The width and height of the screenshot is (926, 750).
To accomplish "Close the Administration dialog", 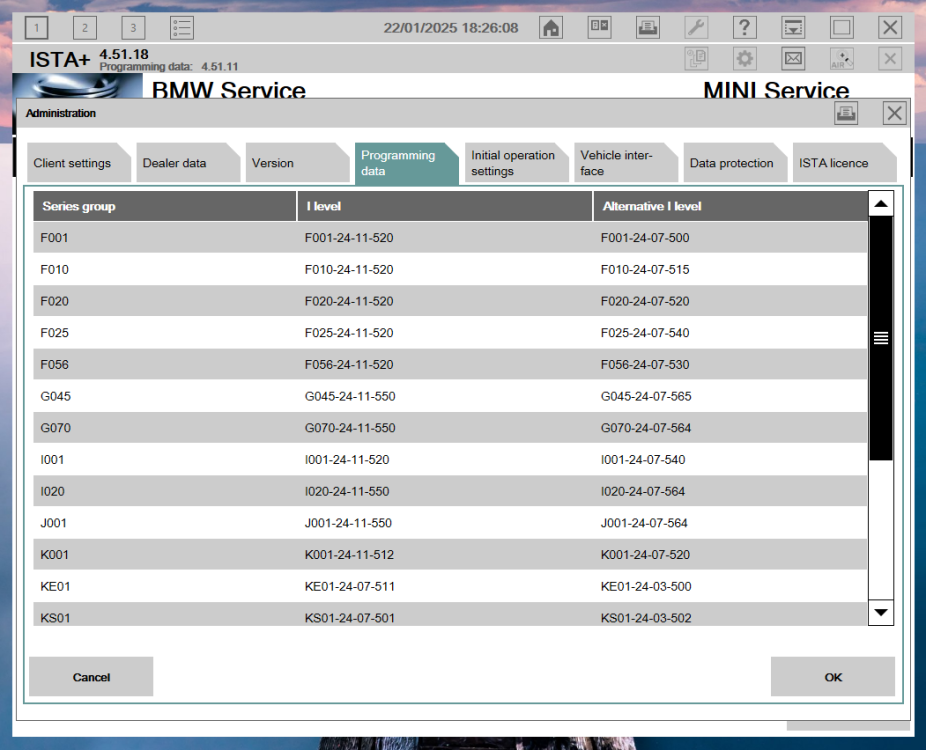I will (894, 113).
